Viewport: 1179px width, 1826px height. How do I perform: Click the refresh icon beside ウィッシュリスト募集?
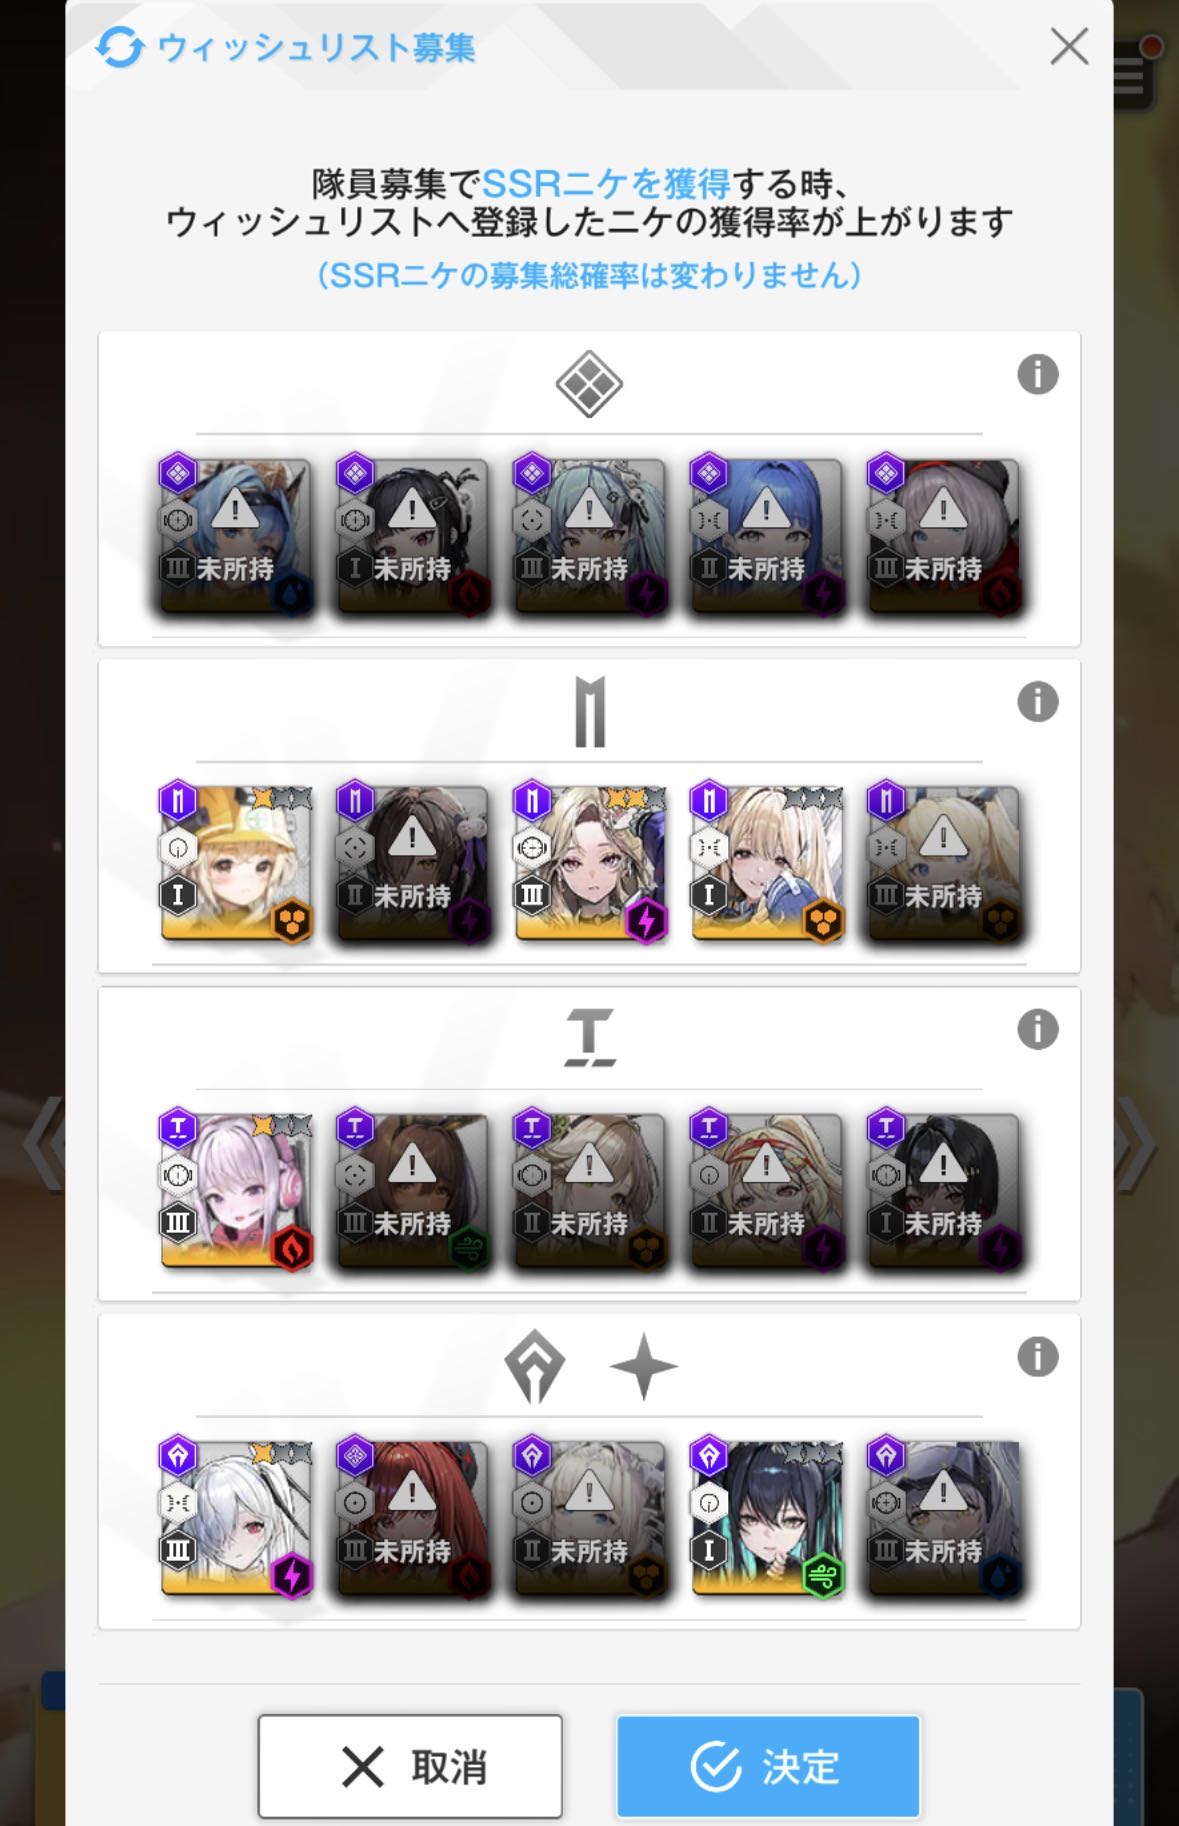click(x=120, y=47)
